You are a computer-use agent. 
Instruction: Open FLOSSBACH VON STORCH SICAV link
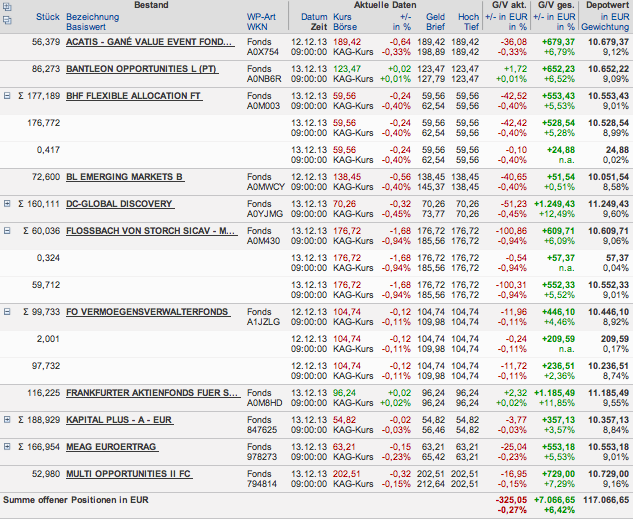tap(151, 231)
